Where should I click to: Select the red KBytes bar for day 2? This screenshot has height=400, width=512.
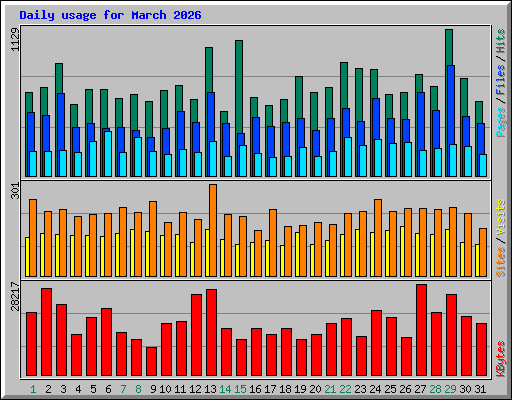(46, 332)
